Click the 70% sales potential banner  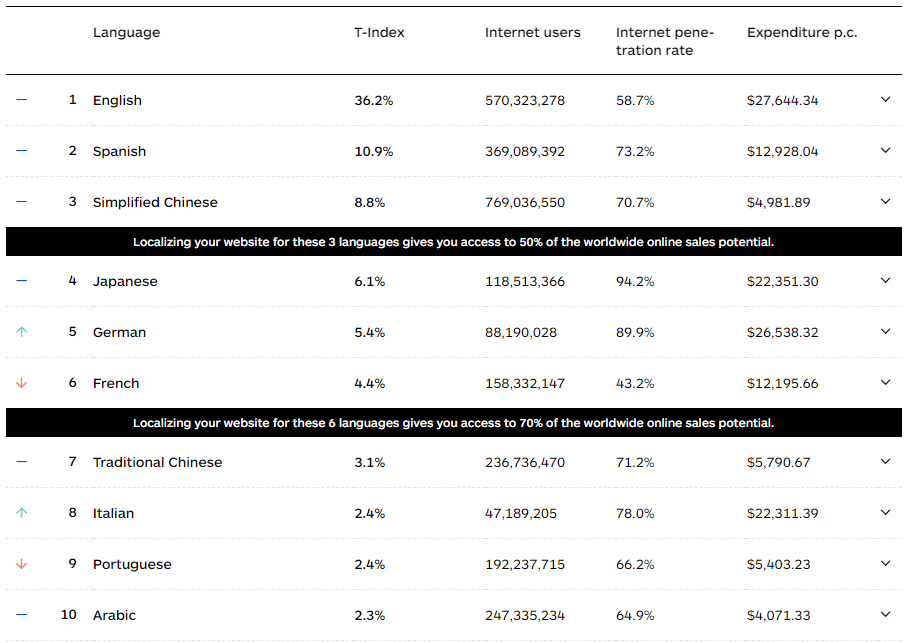click(x=454, y=423)
